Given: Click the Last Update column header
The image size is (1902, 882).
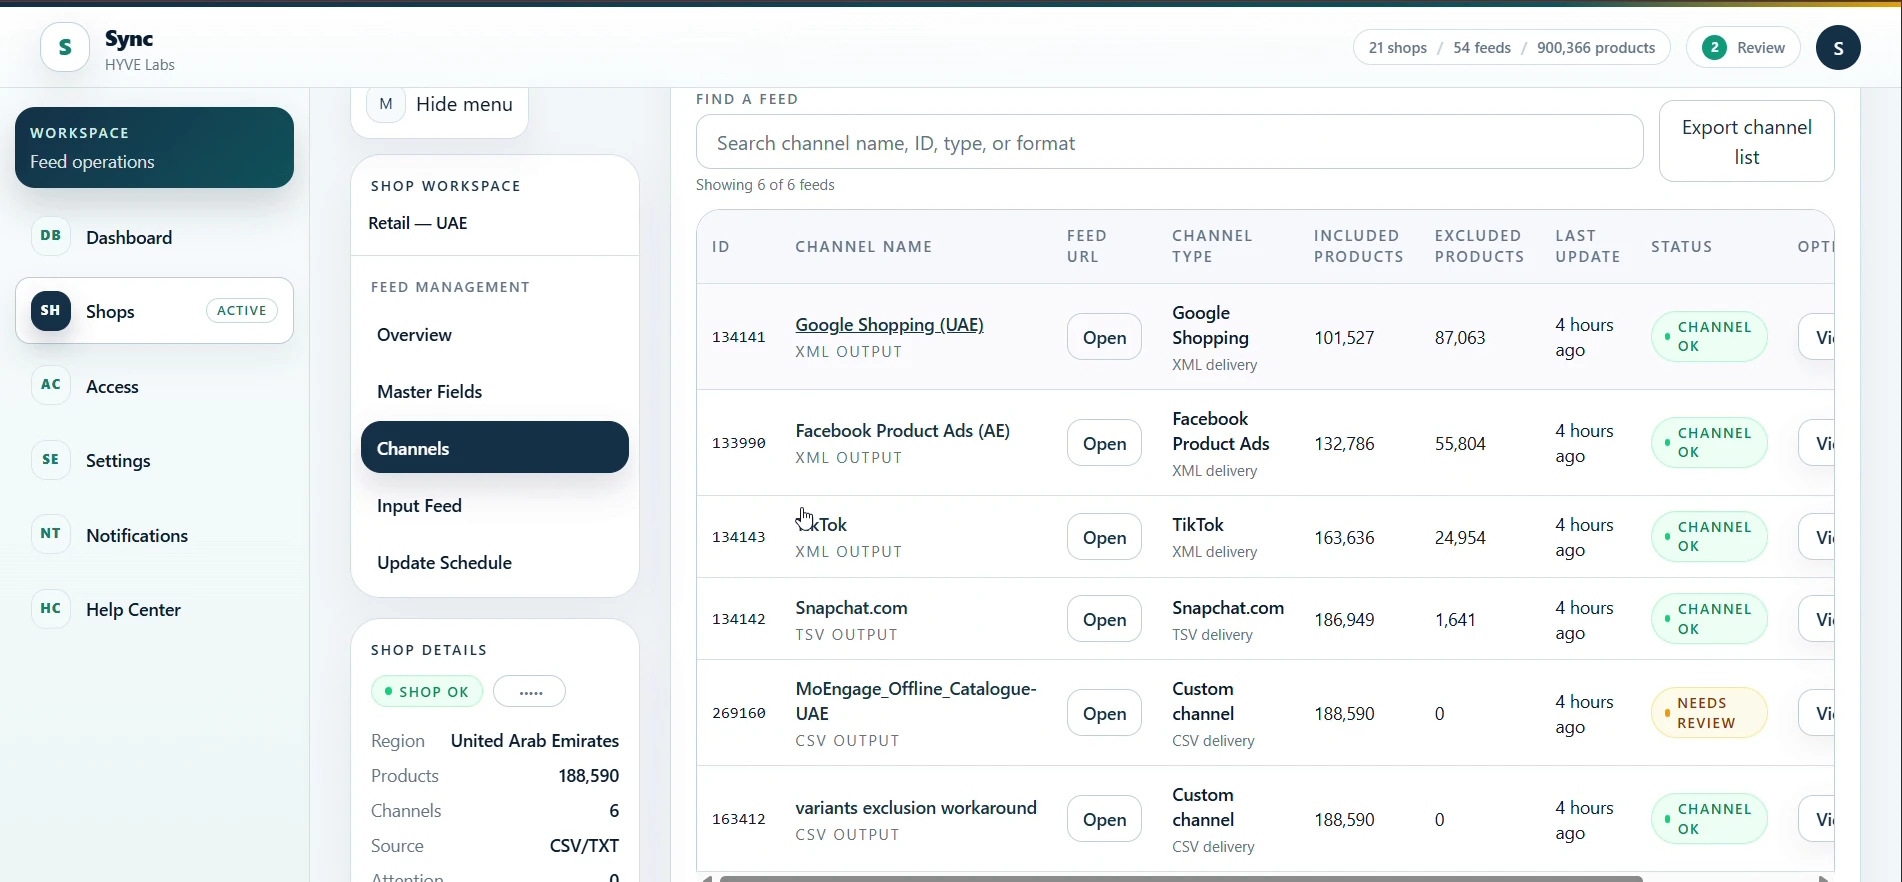Looking at the screenshot, I should pos(1587,246).
